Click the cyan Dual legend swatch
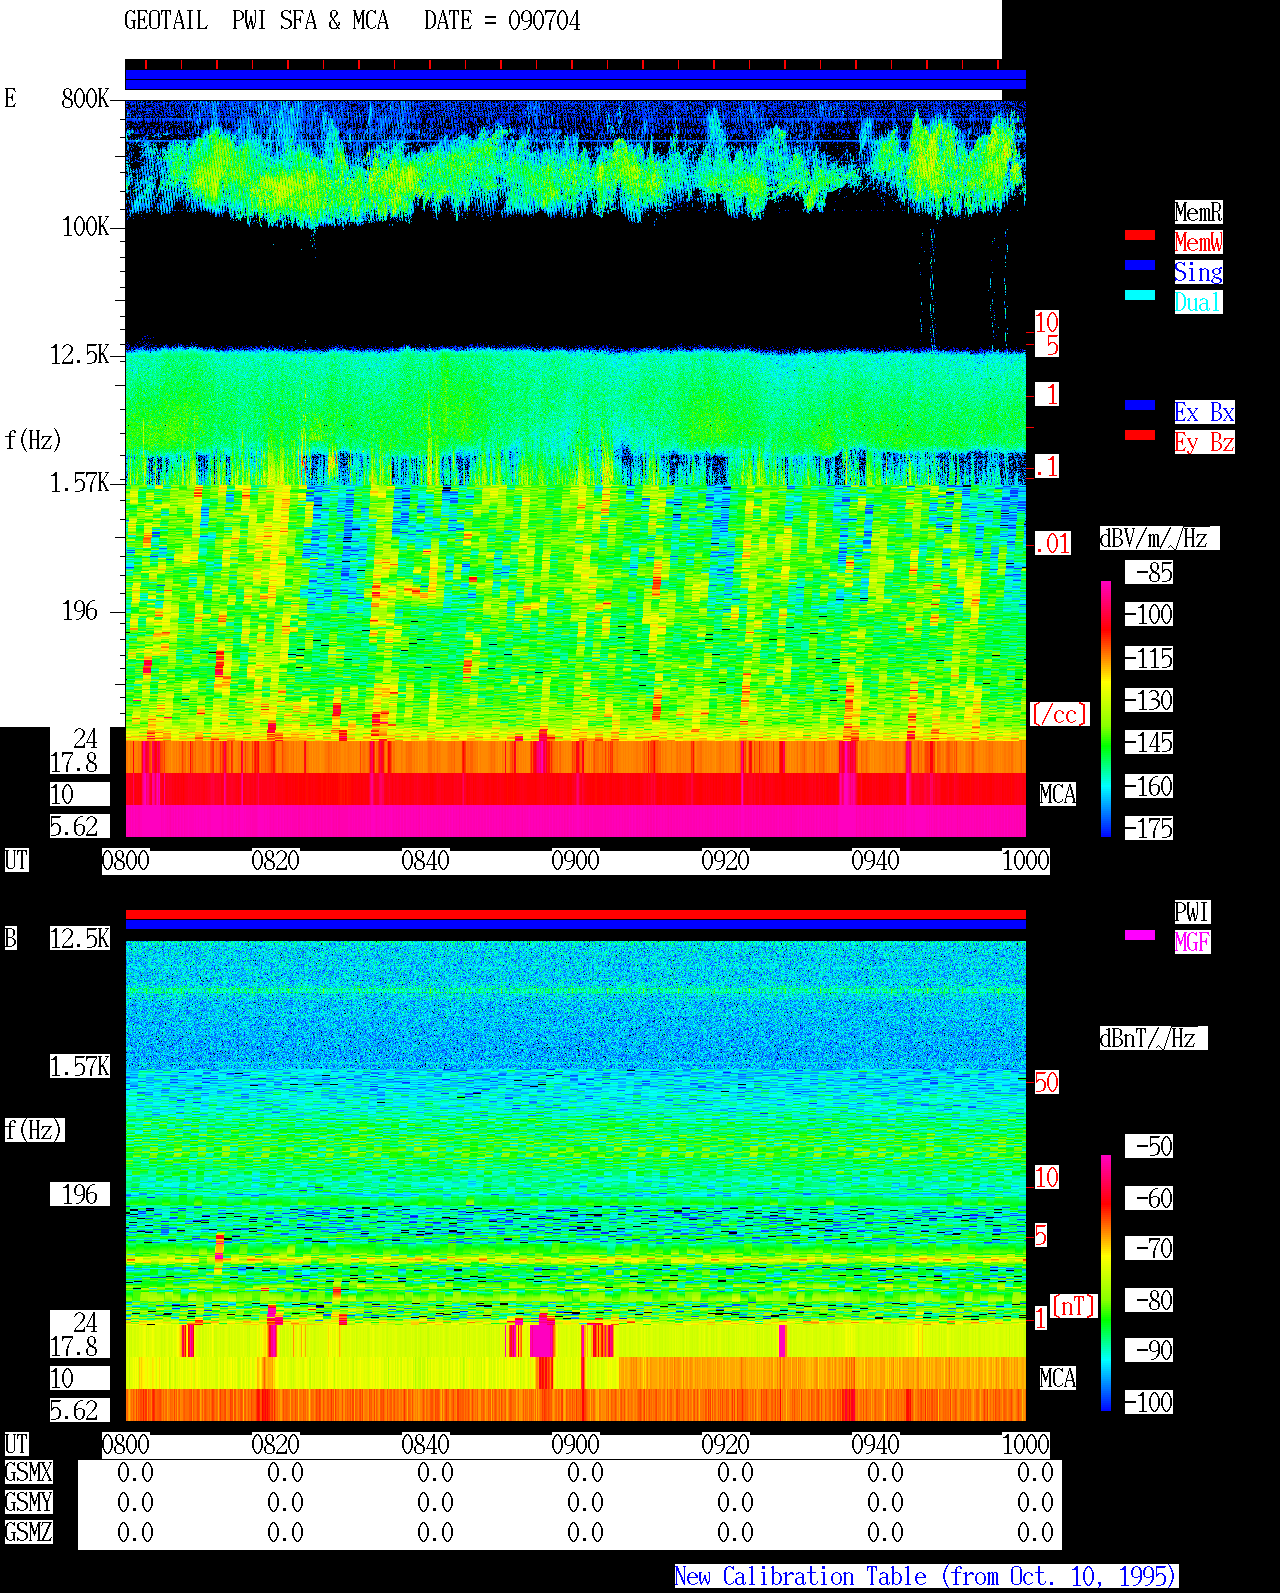Image resolution: width=1280 pixels, height=1593 pixels. 1140,295
